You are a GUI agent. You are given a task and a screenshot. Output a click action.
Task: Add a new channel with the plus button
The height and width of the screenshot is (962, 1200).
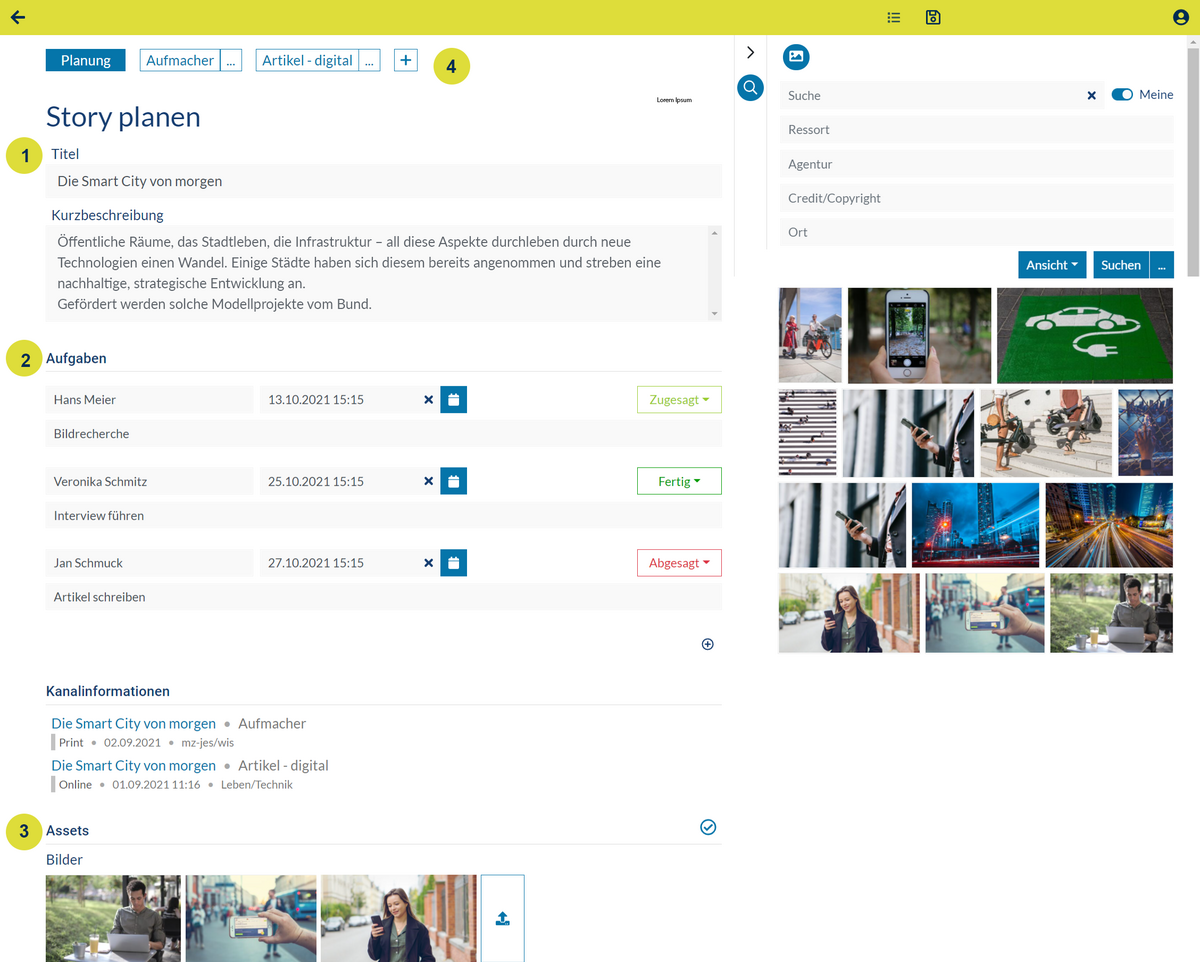point(405,60)
